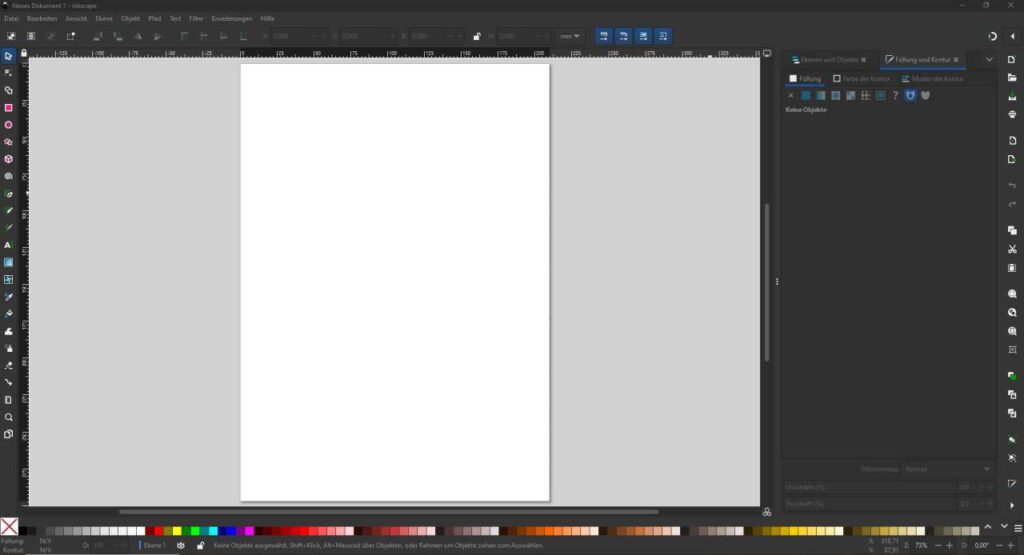Select the even-odd fill rule icon
This screenshot has height=555, width=1024.
point(910,95)
